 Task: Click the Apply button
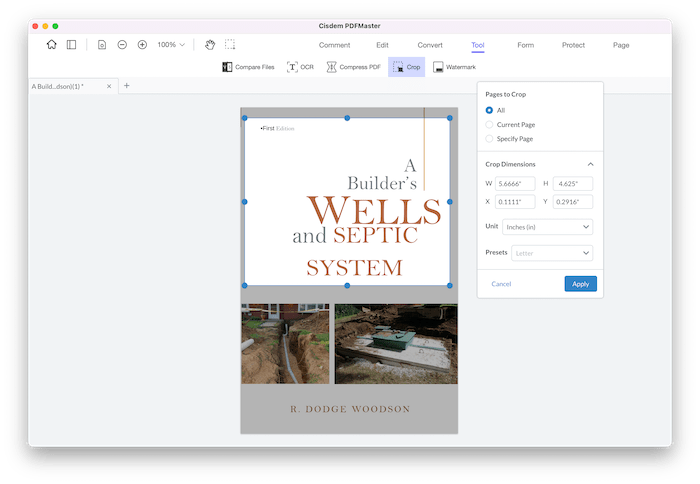(580, 284)
